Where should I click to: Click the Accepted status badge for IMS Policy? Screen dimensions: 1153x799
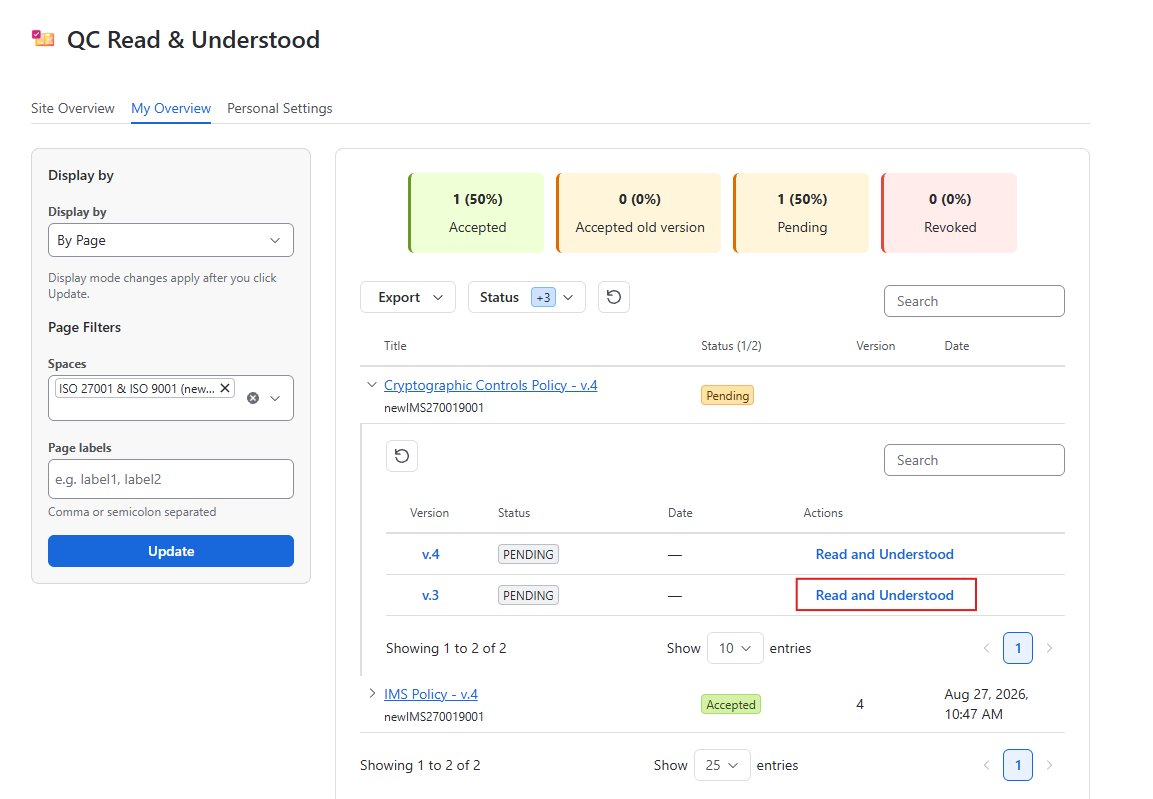(731, 704)
